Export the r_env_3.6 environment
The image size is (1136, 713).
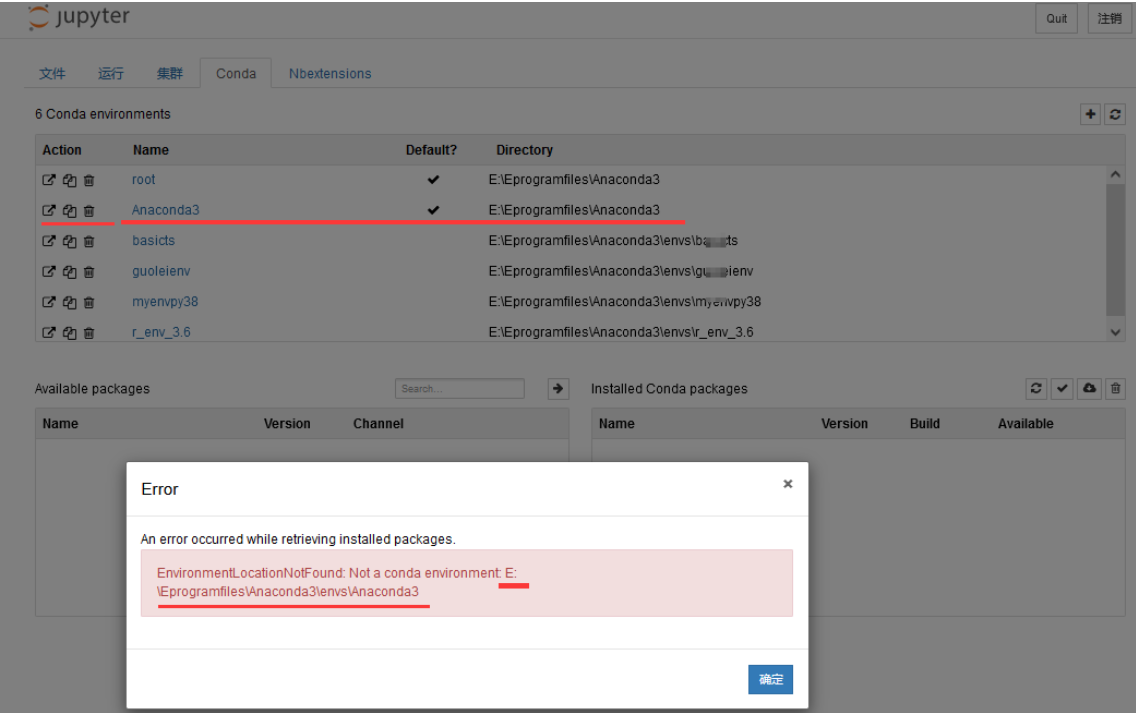[x=49, y=333]
